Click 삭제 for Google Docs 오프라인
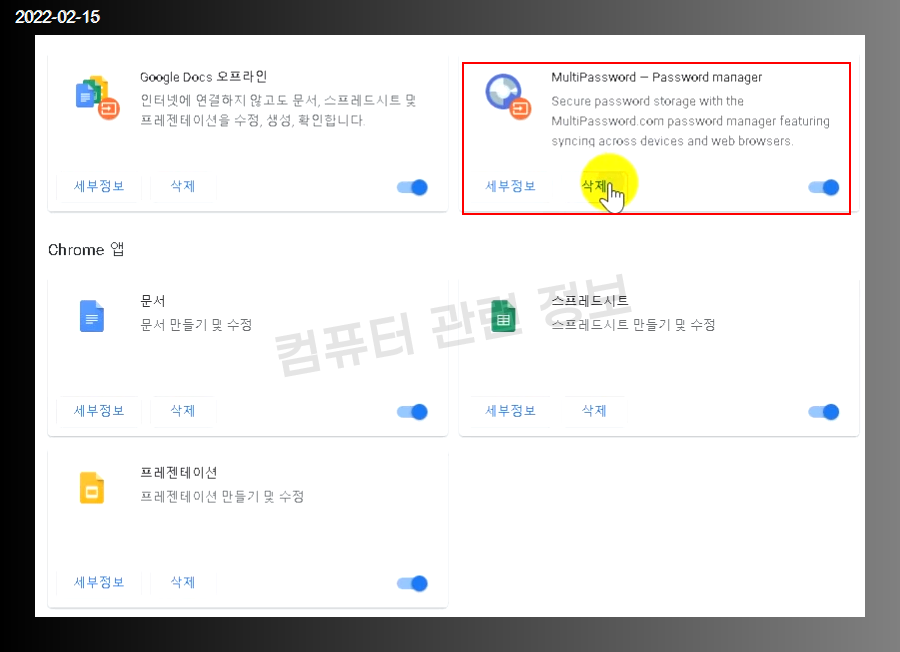The image size is (900, 652). (x=183, y=186)
